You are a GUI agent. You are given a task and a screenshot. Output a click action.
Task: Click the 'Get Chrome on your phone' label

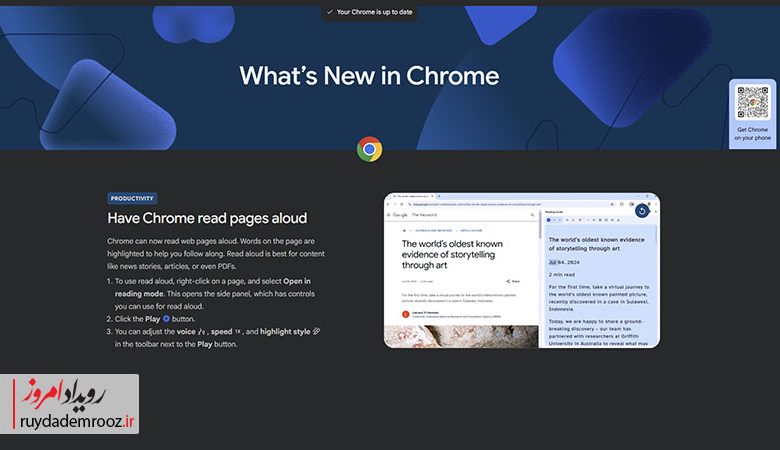pyautogui.click(x=753, y=134)
